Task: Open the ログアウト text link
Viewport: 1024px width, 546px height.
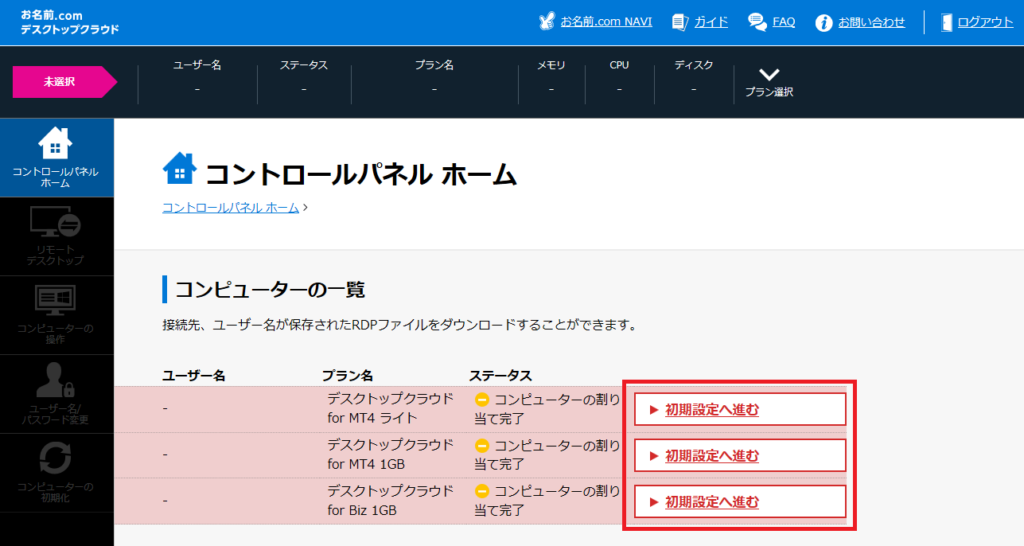Action: [985, 22]
